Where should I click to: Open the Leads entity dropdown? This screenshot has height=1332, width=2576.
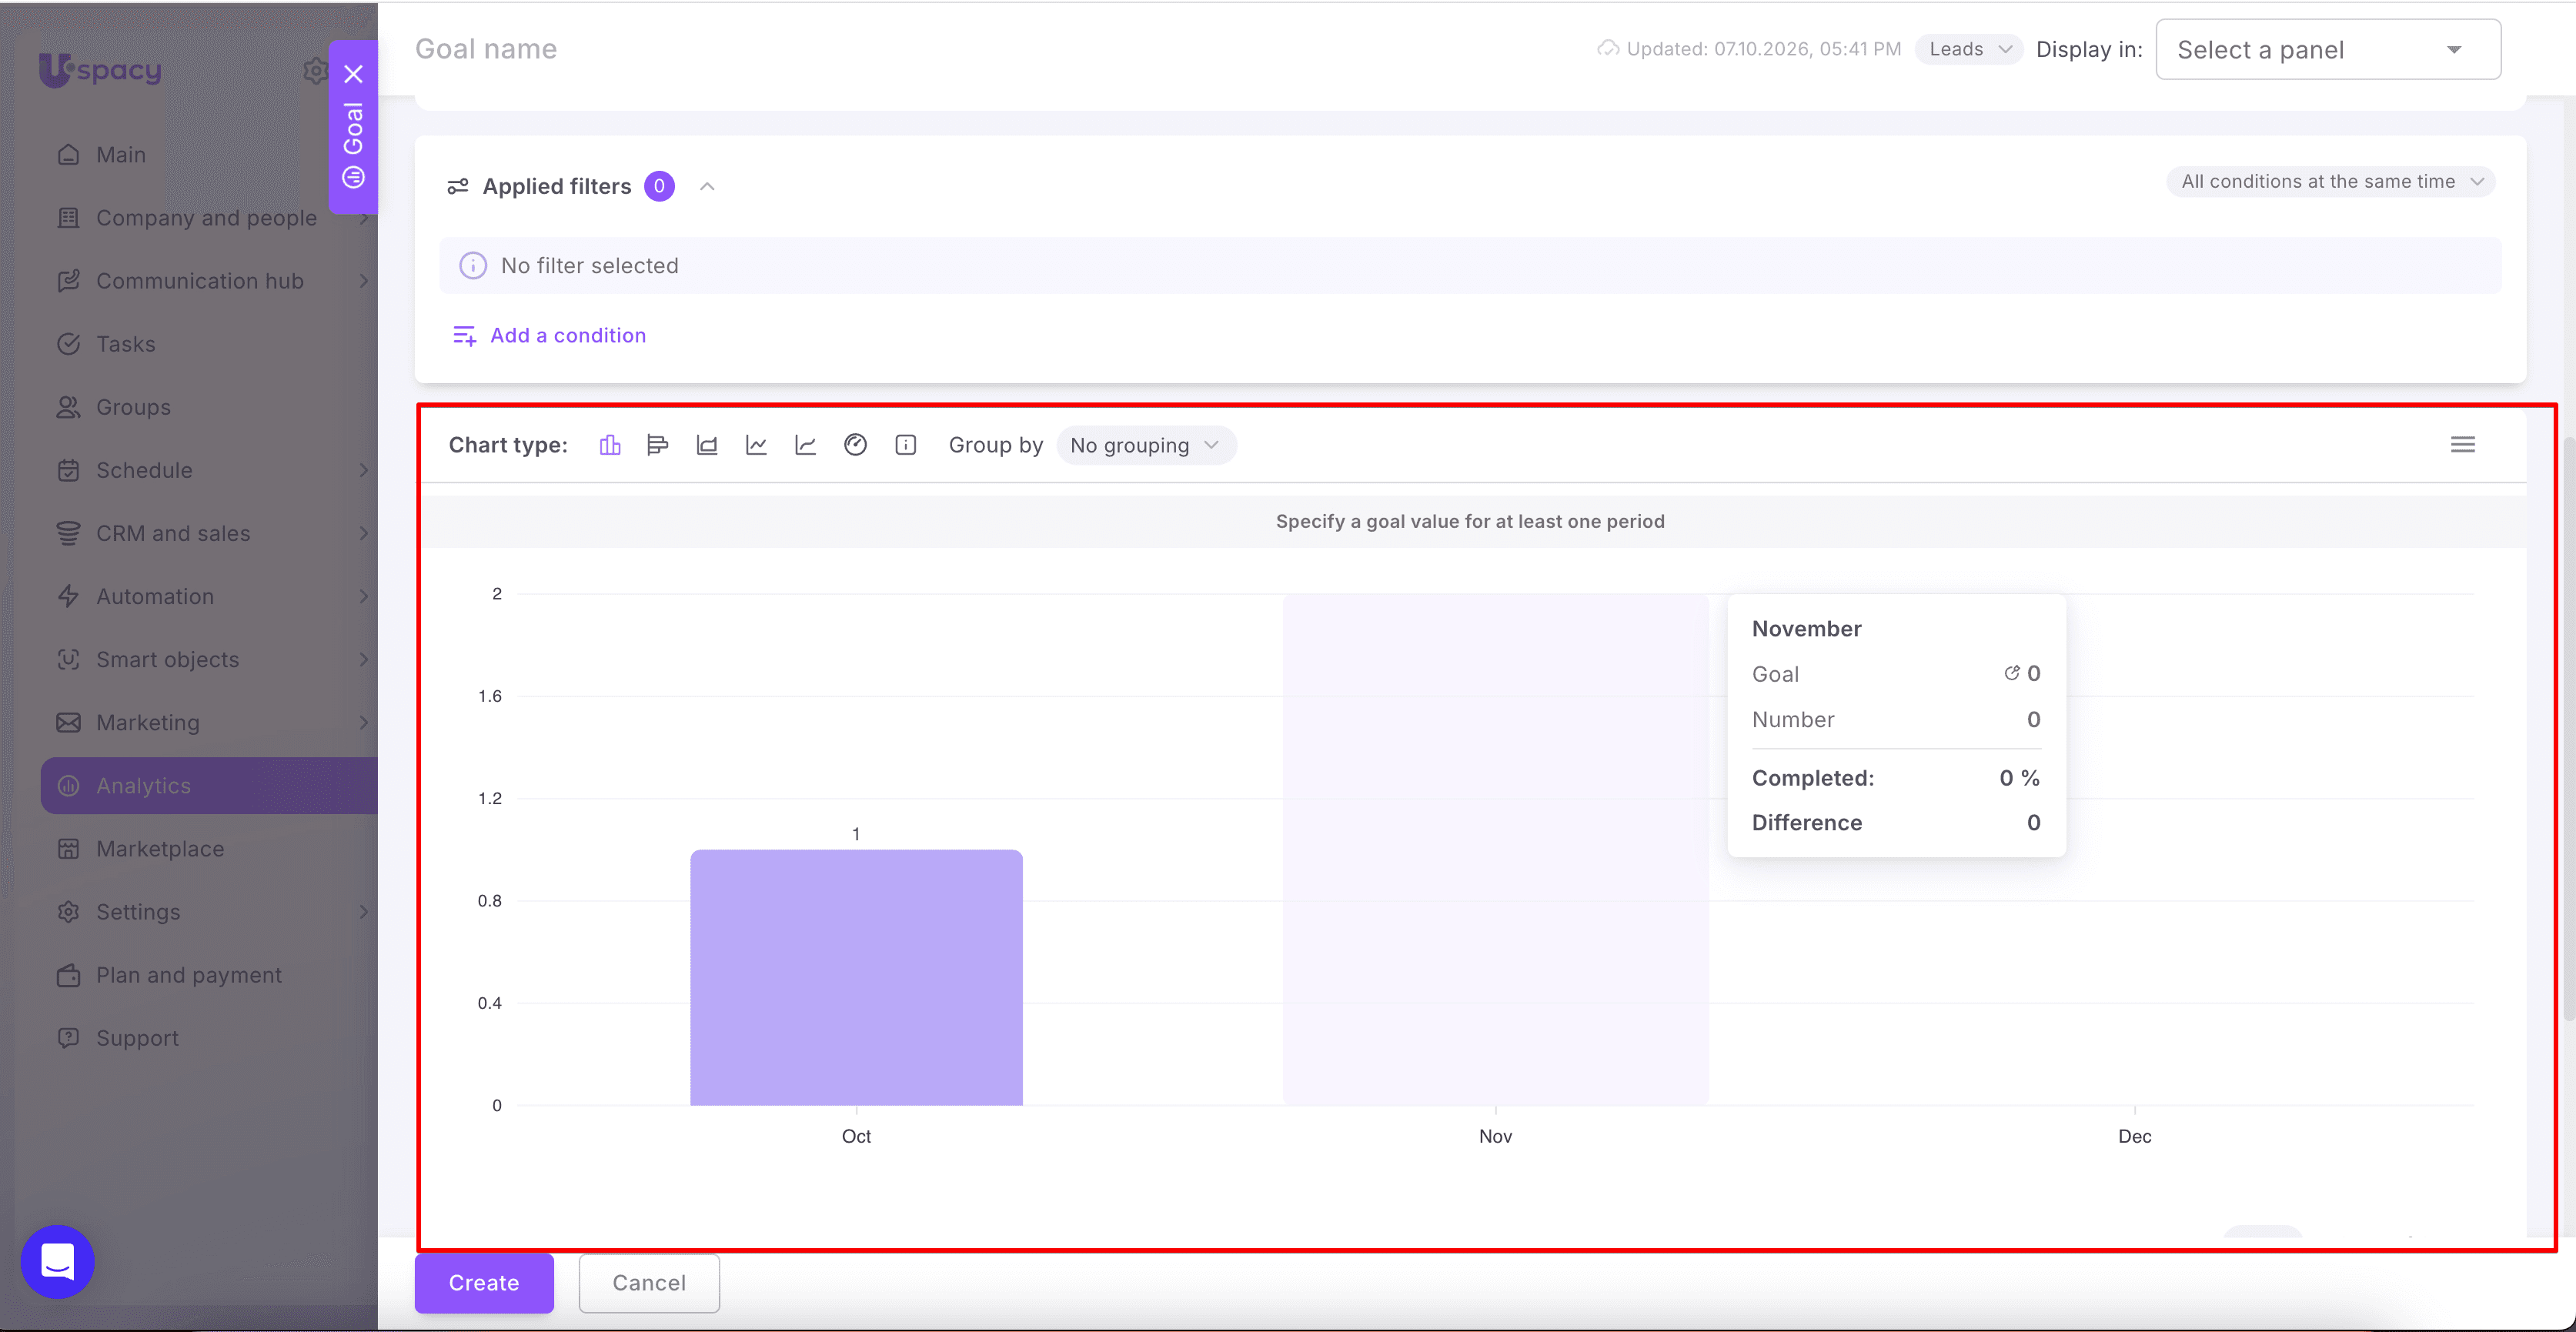(1968, 49)
